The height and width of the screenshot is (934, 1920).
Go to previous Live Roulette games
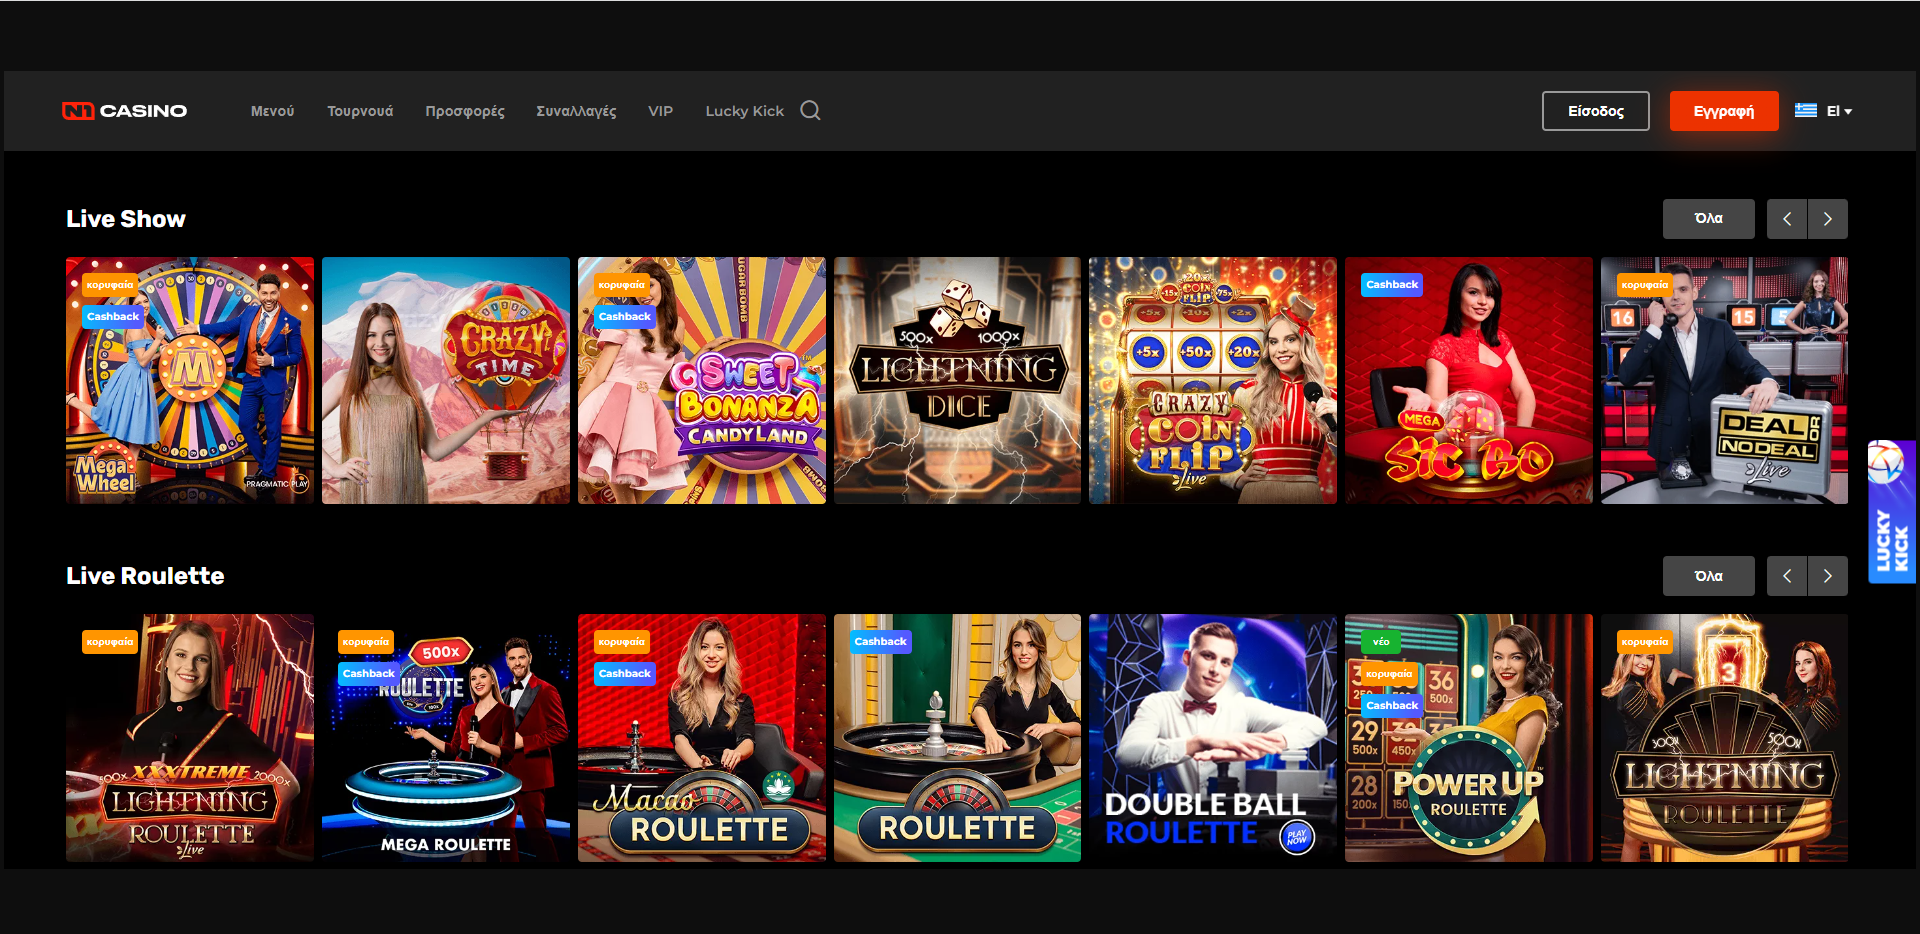[1786, 576]
